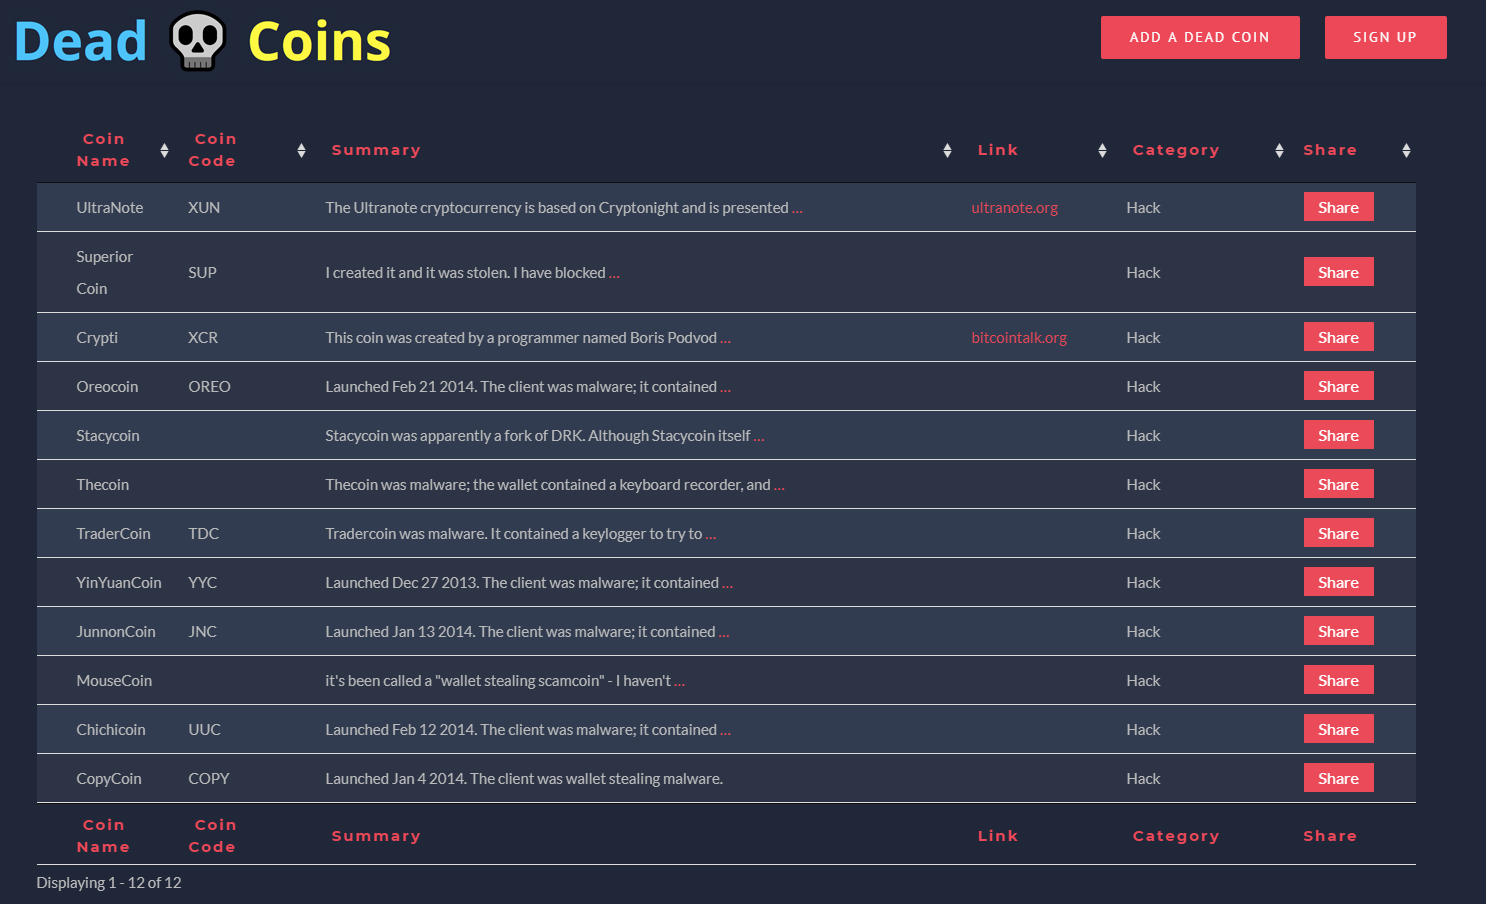The height and width of the screenshot is (904, 1486).
Task: Sort by Category column arrows
Action: (x=1279, y=150)
